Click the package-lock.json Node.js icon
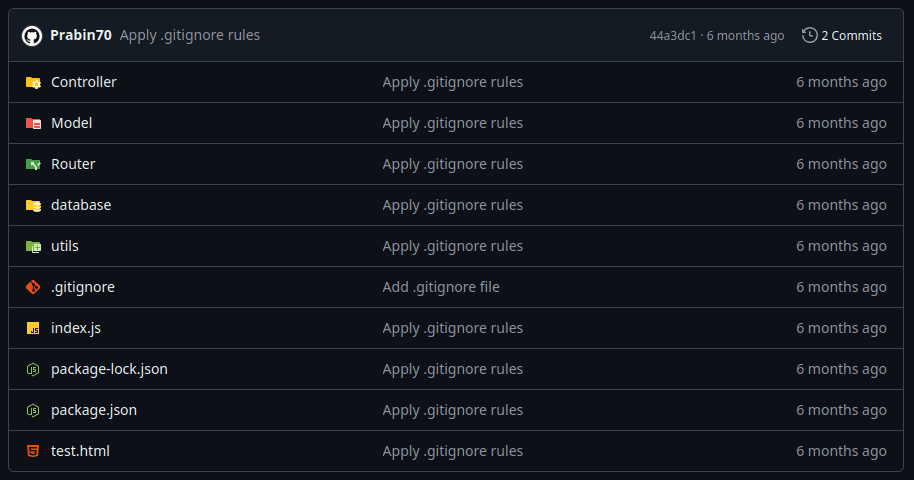Screen dimensions: 914x480 pyautogui.click(x=33, y=369)
